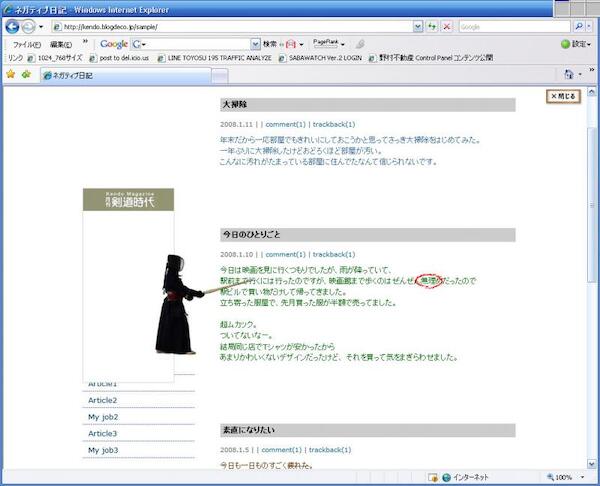Click the 今日のひとりごと post heading
600x486 pixels.
251,235
